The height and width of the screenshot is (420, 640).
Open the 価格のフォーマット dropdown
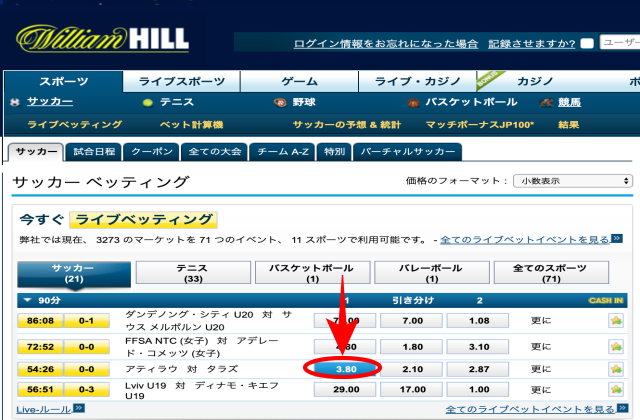click(x=572, y=181)
